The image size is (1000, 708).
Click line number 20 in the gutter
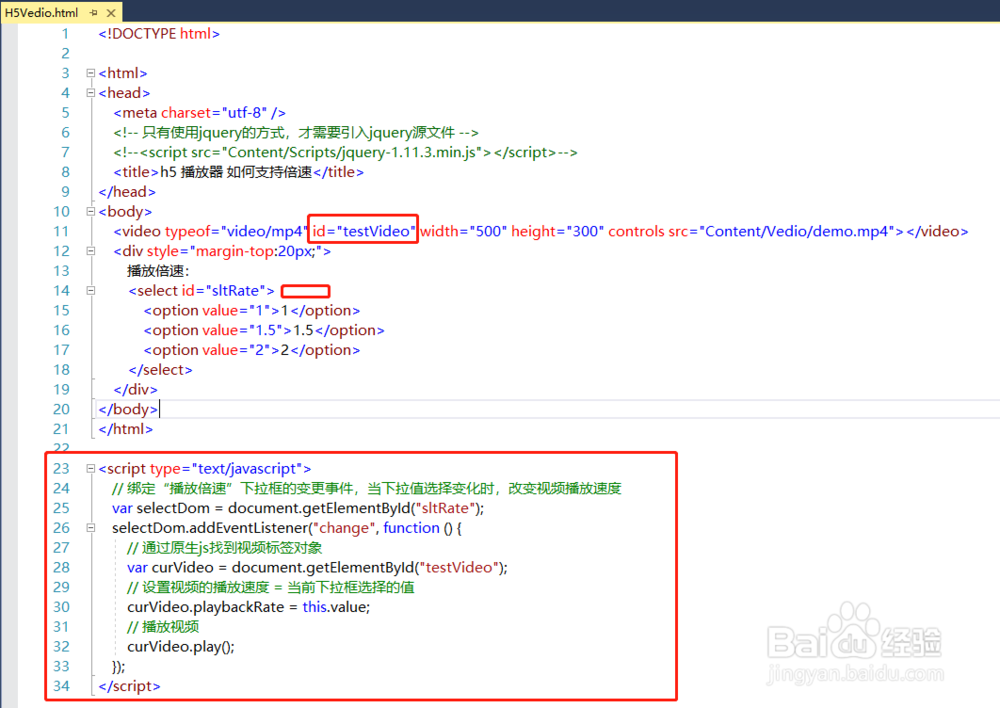click(61, 409)
